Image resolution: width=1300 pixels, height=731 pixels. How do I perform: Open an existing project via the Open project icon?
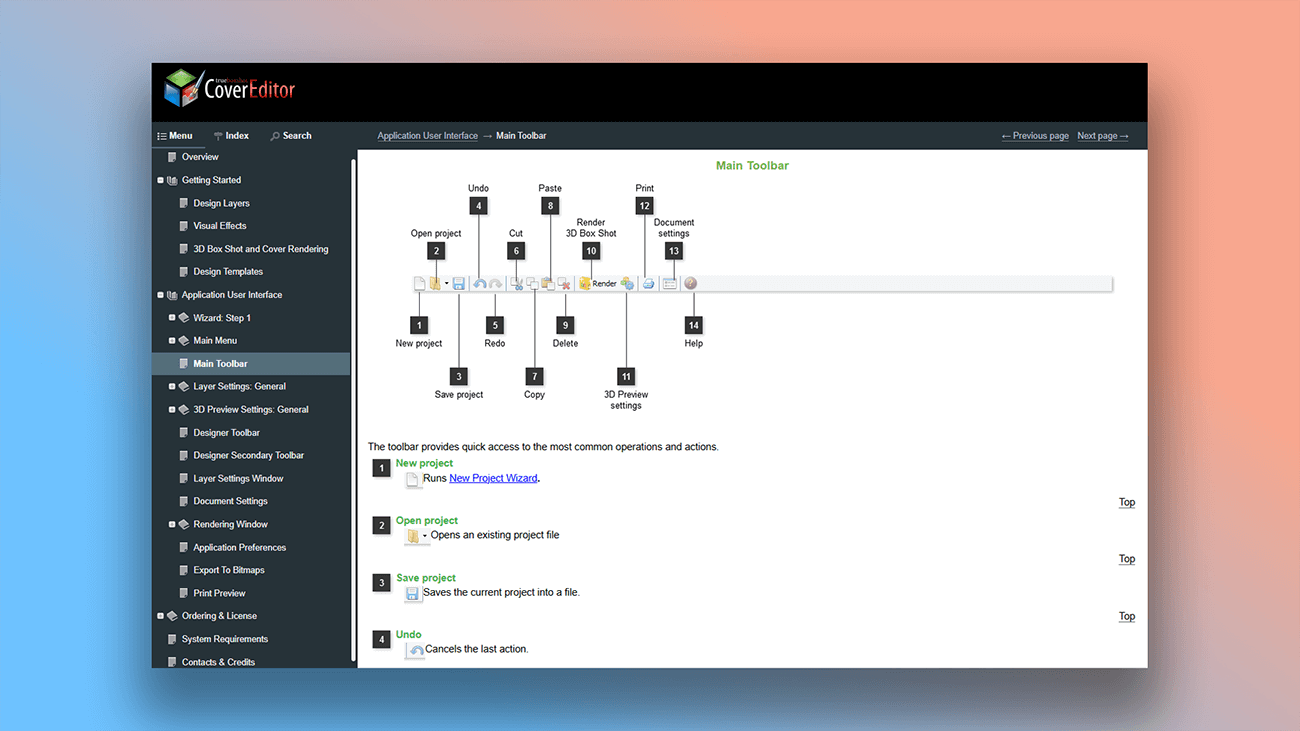point(437,283)
